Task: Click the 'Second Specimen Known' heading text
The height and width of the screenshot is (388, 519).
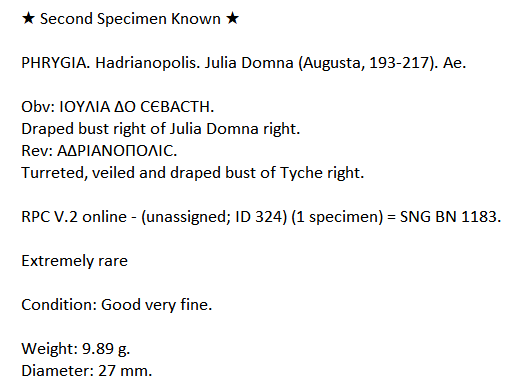Action: 130,19
